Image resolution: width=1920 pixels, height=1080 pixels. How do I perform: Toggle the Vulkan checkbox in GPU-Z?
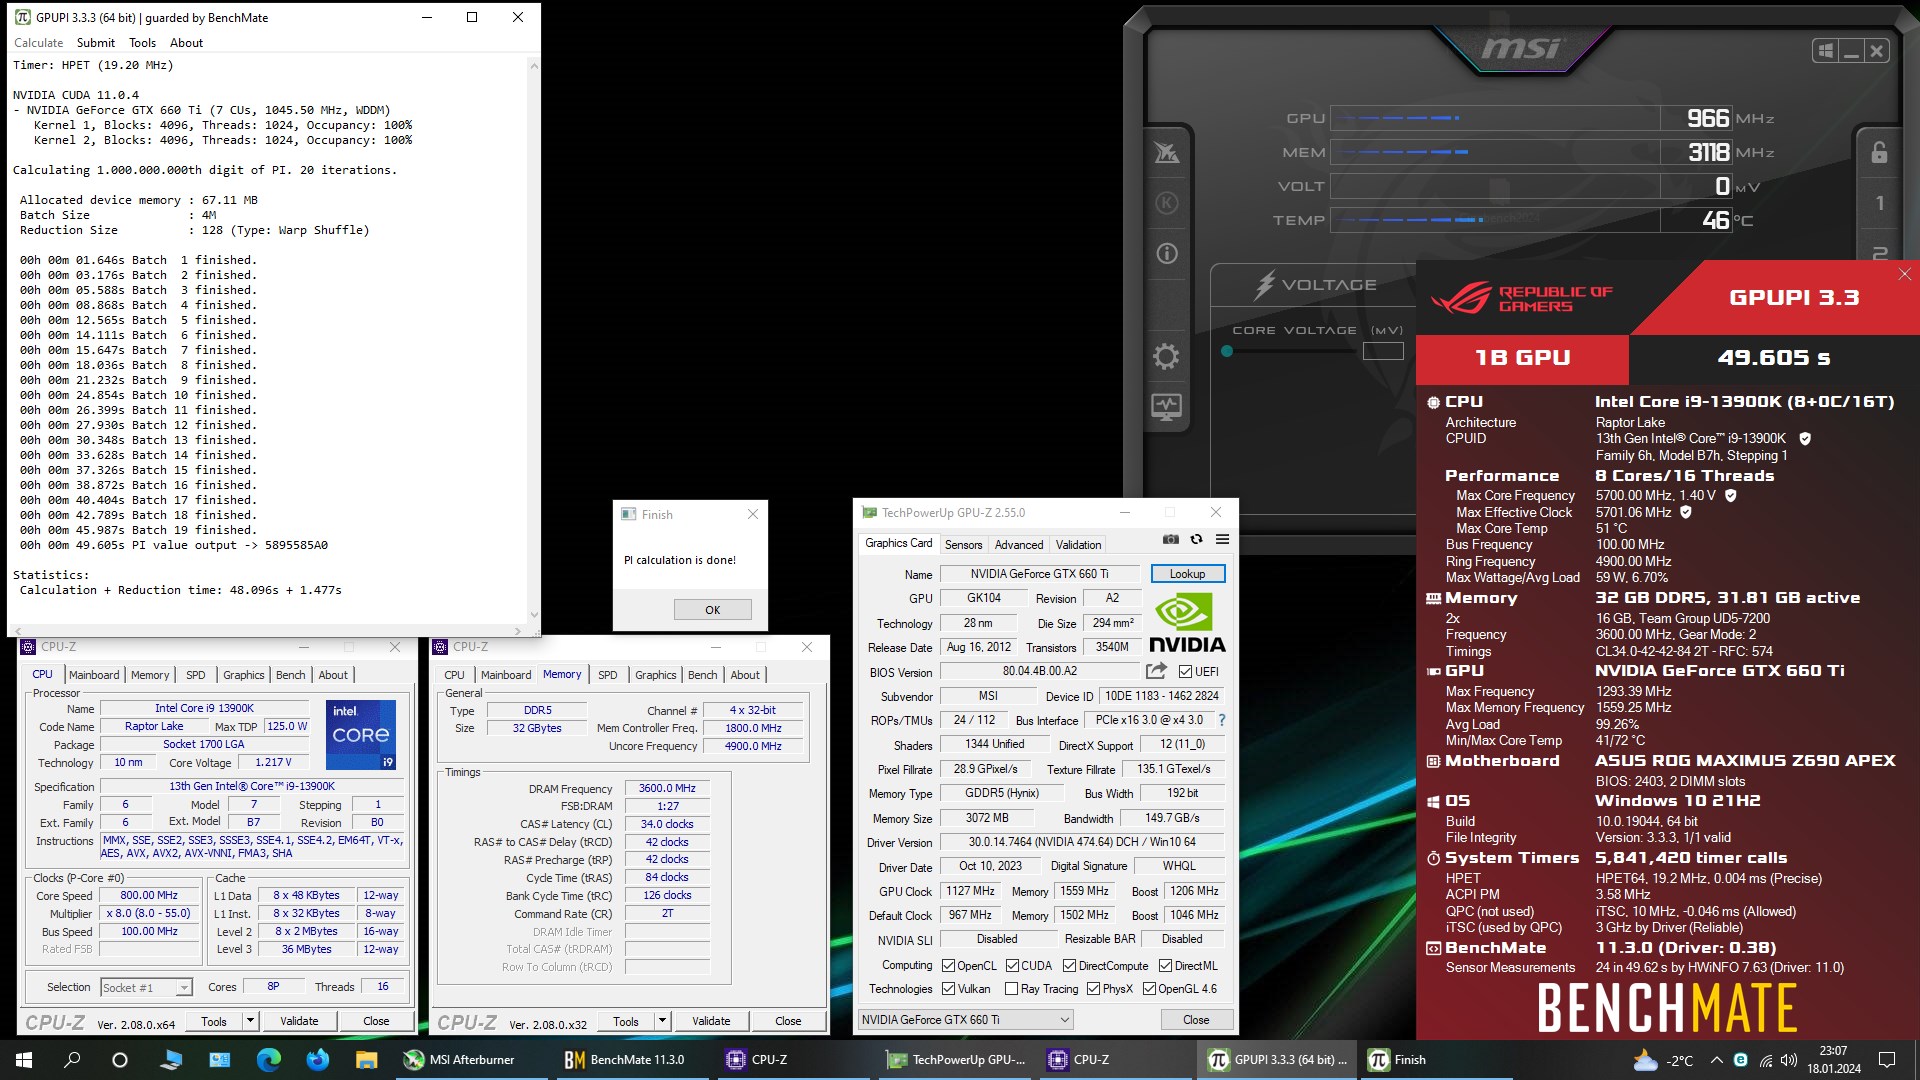948,989
